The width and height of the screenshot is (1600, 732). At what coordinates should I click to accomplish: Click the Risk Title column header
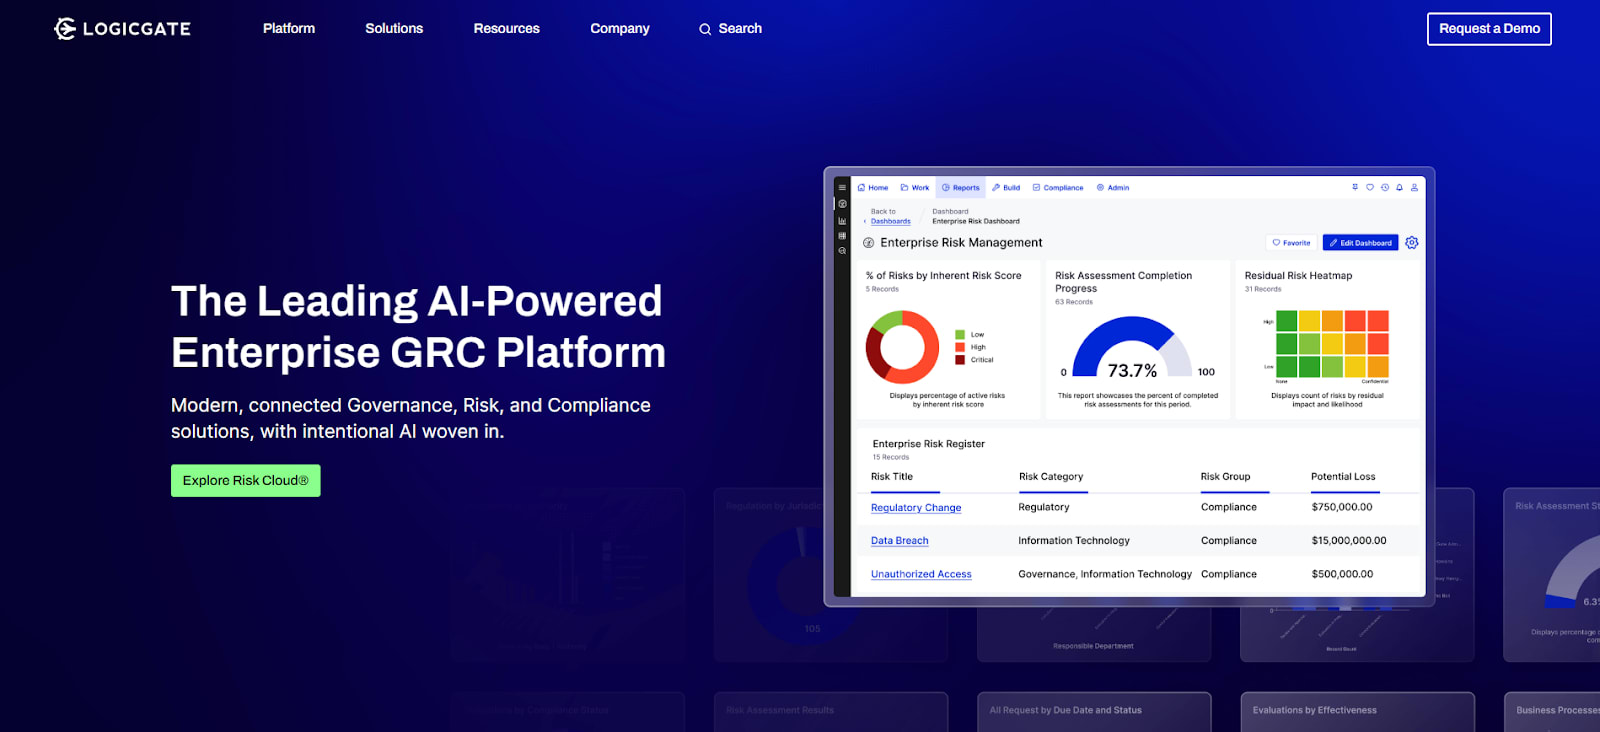click(x=892, y=477)
